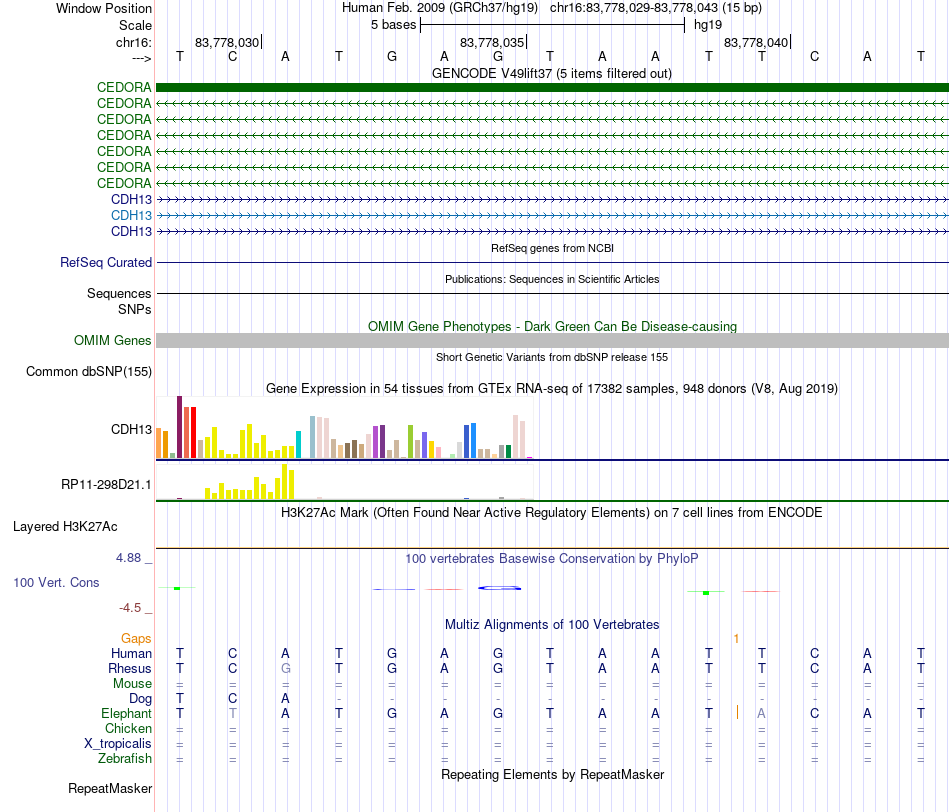Click the Common dbSNP(155) track label
The image size is (950, 812).
click(x=88, y=371)
